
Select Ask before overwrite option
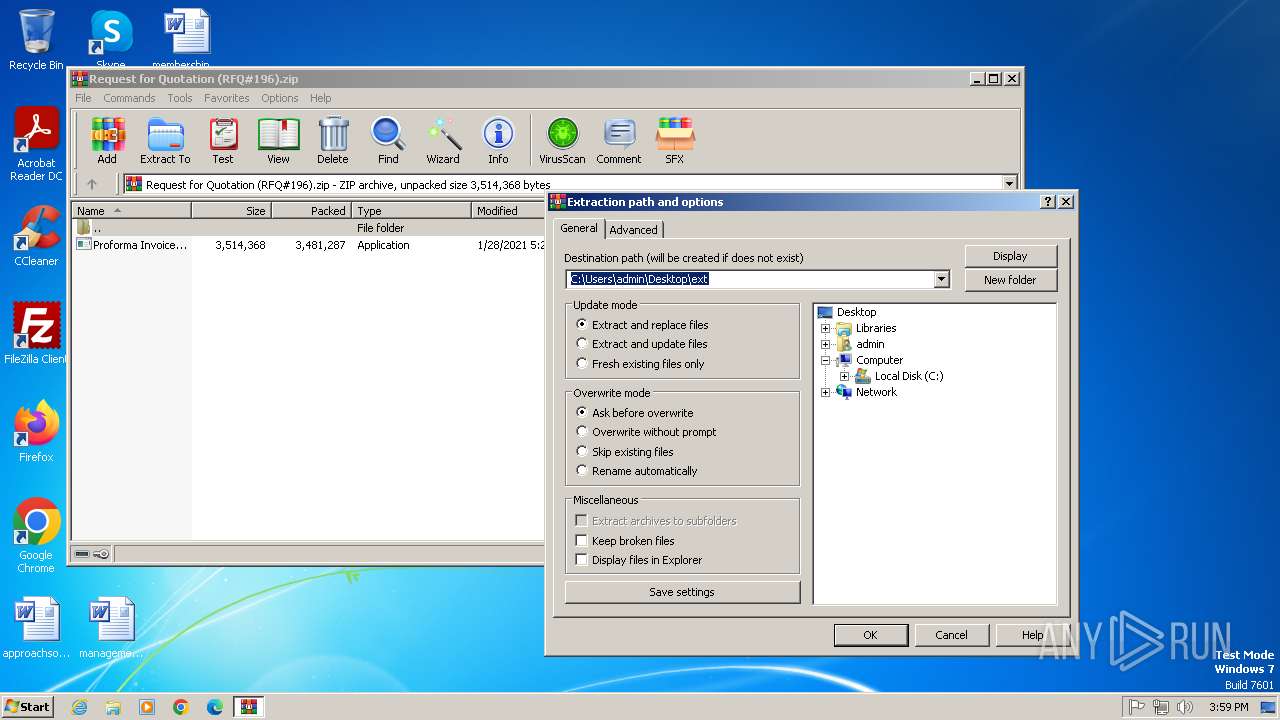coord(635,413)
